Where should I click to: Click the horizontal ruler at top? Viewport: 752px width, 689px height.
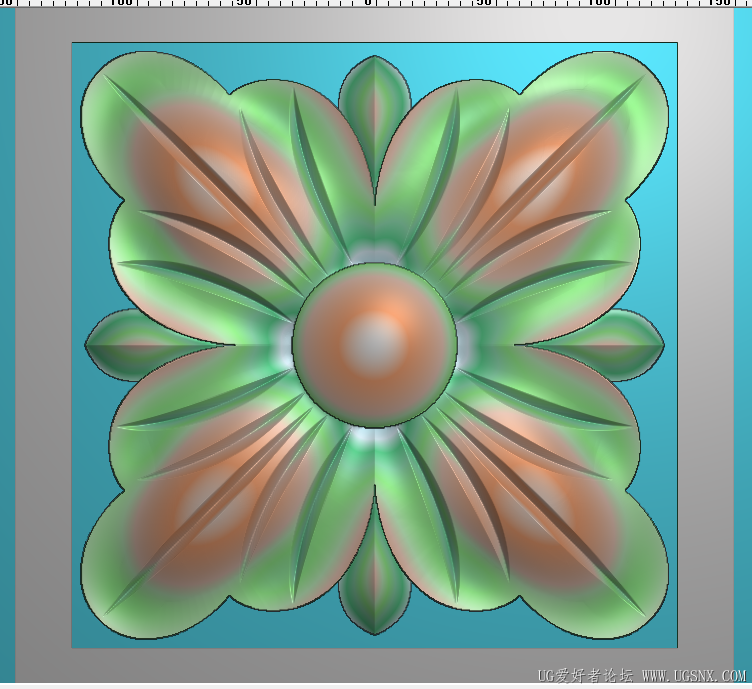pos(376,3)
